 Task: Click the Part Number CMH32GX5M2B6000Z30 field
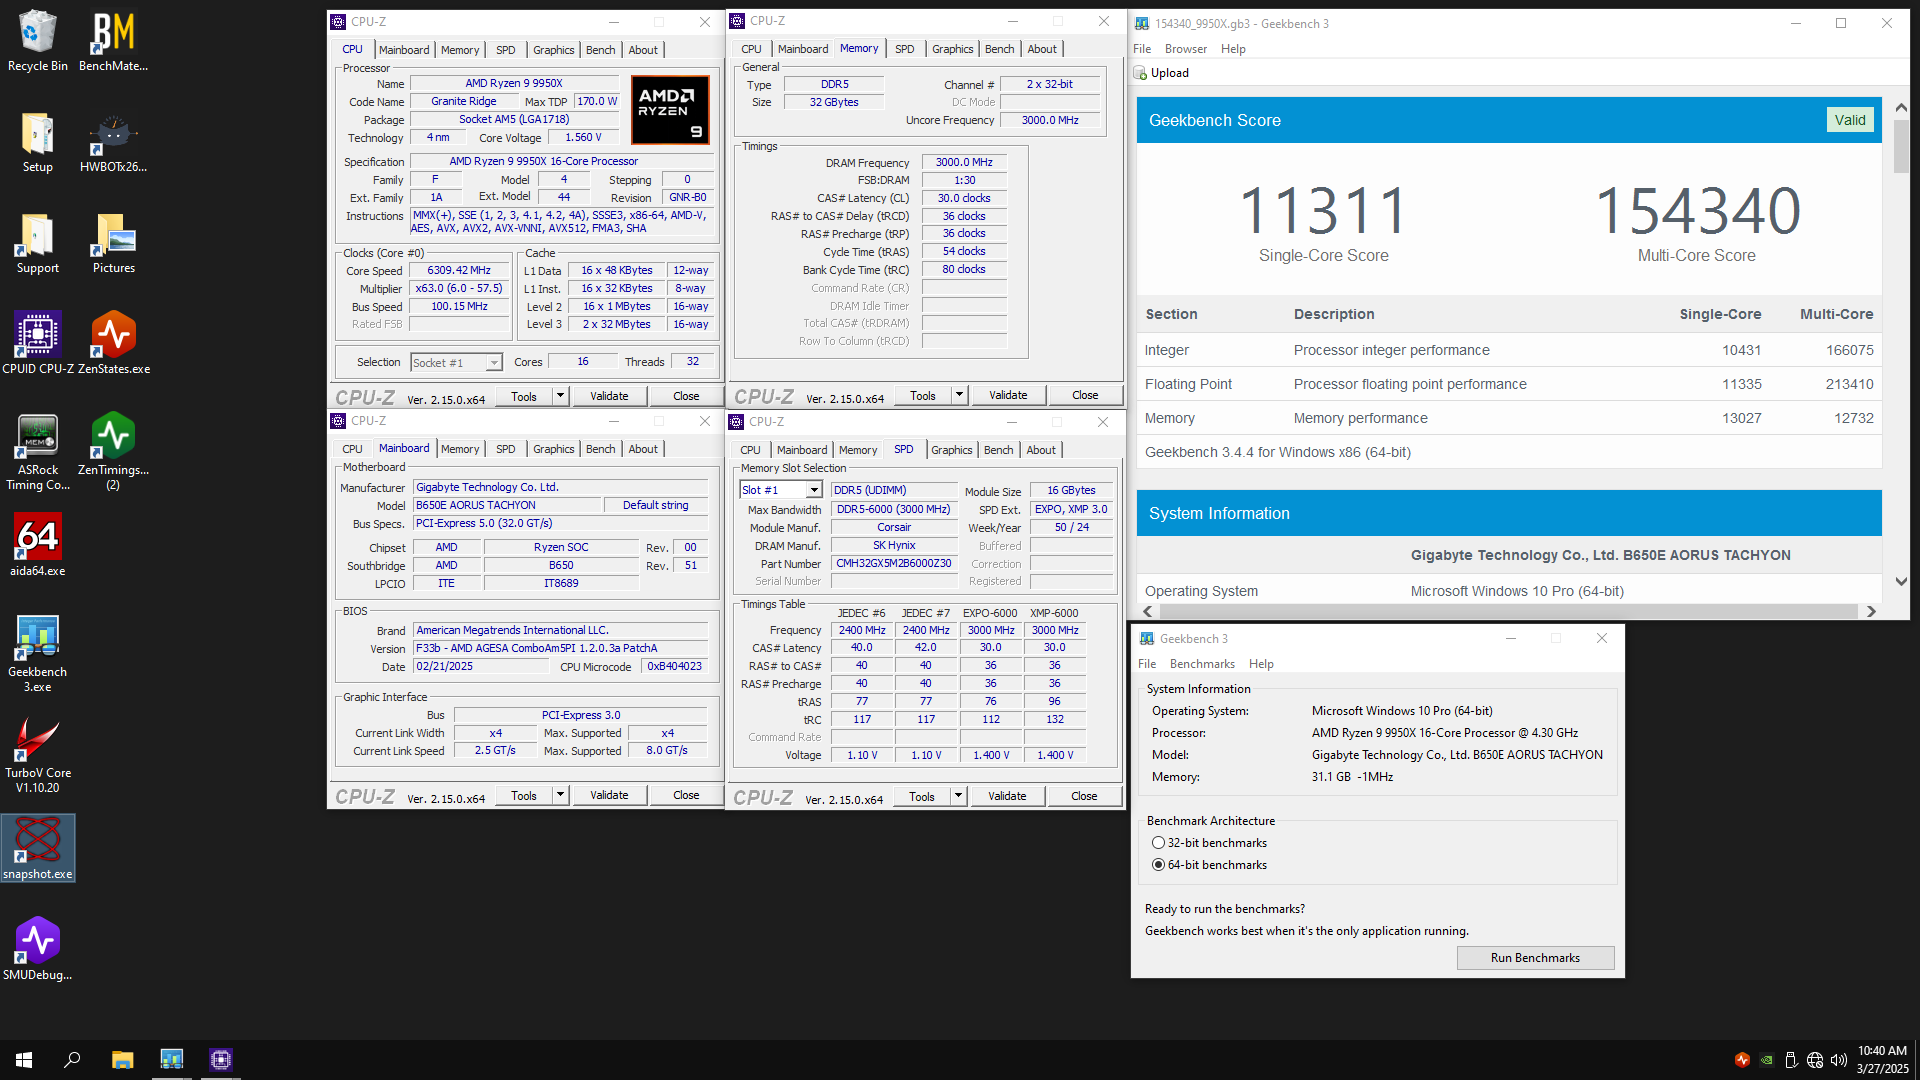coord(894,563)
